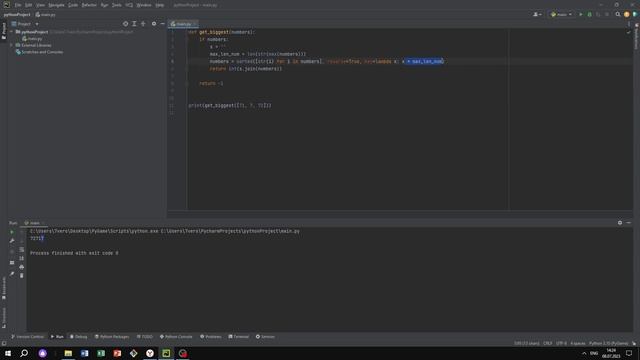Click the print icon in Run console
640x360 pixels.
pyautogui.click(x=22, y=267)
